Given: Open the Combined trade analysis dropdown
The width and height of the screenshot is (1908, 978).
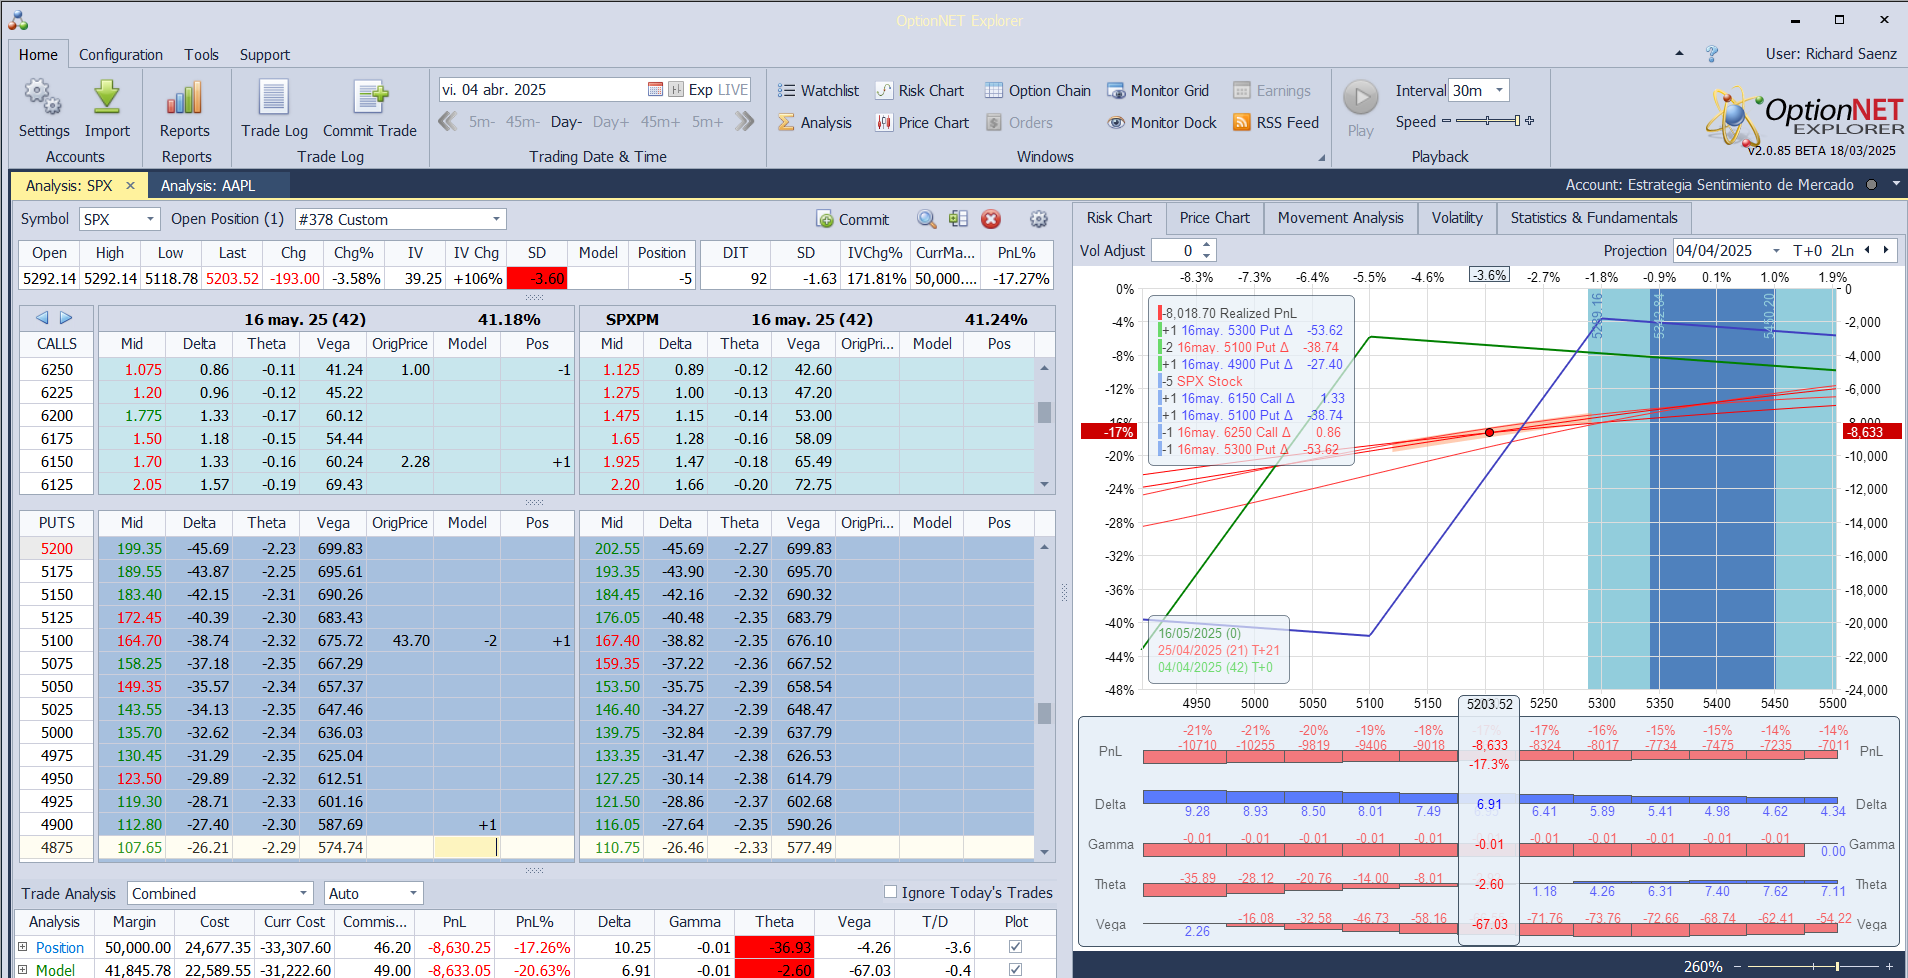Looking at the screenshot, I should [x=304, y=893].
